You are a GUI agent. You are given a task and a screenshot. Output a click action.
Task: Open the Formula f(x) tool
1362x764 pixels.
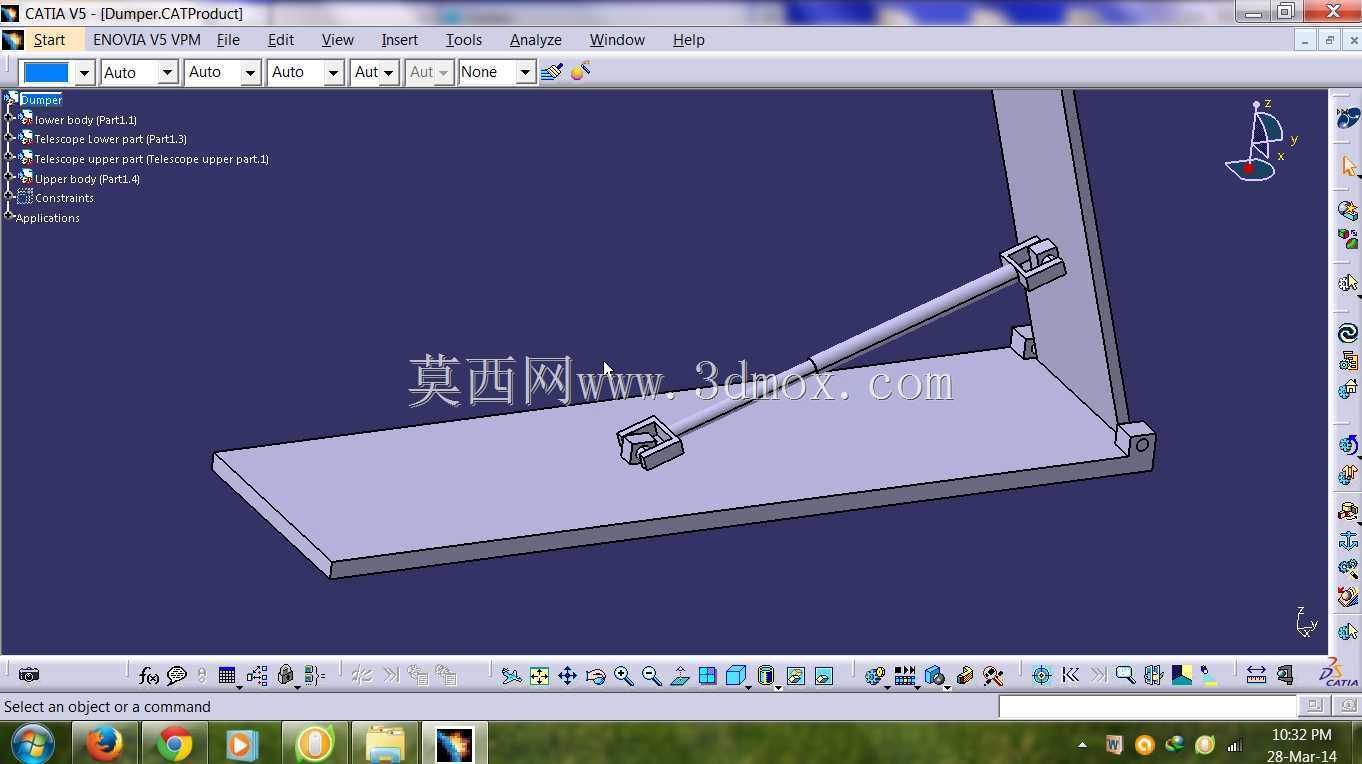click(x=148, y=676)
